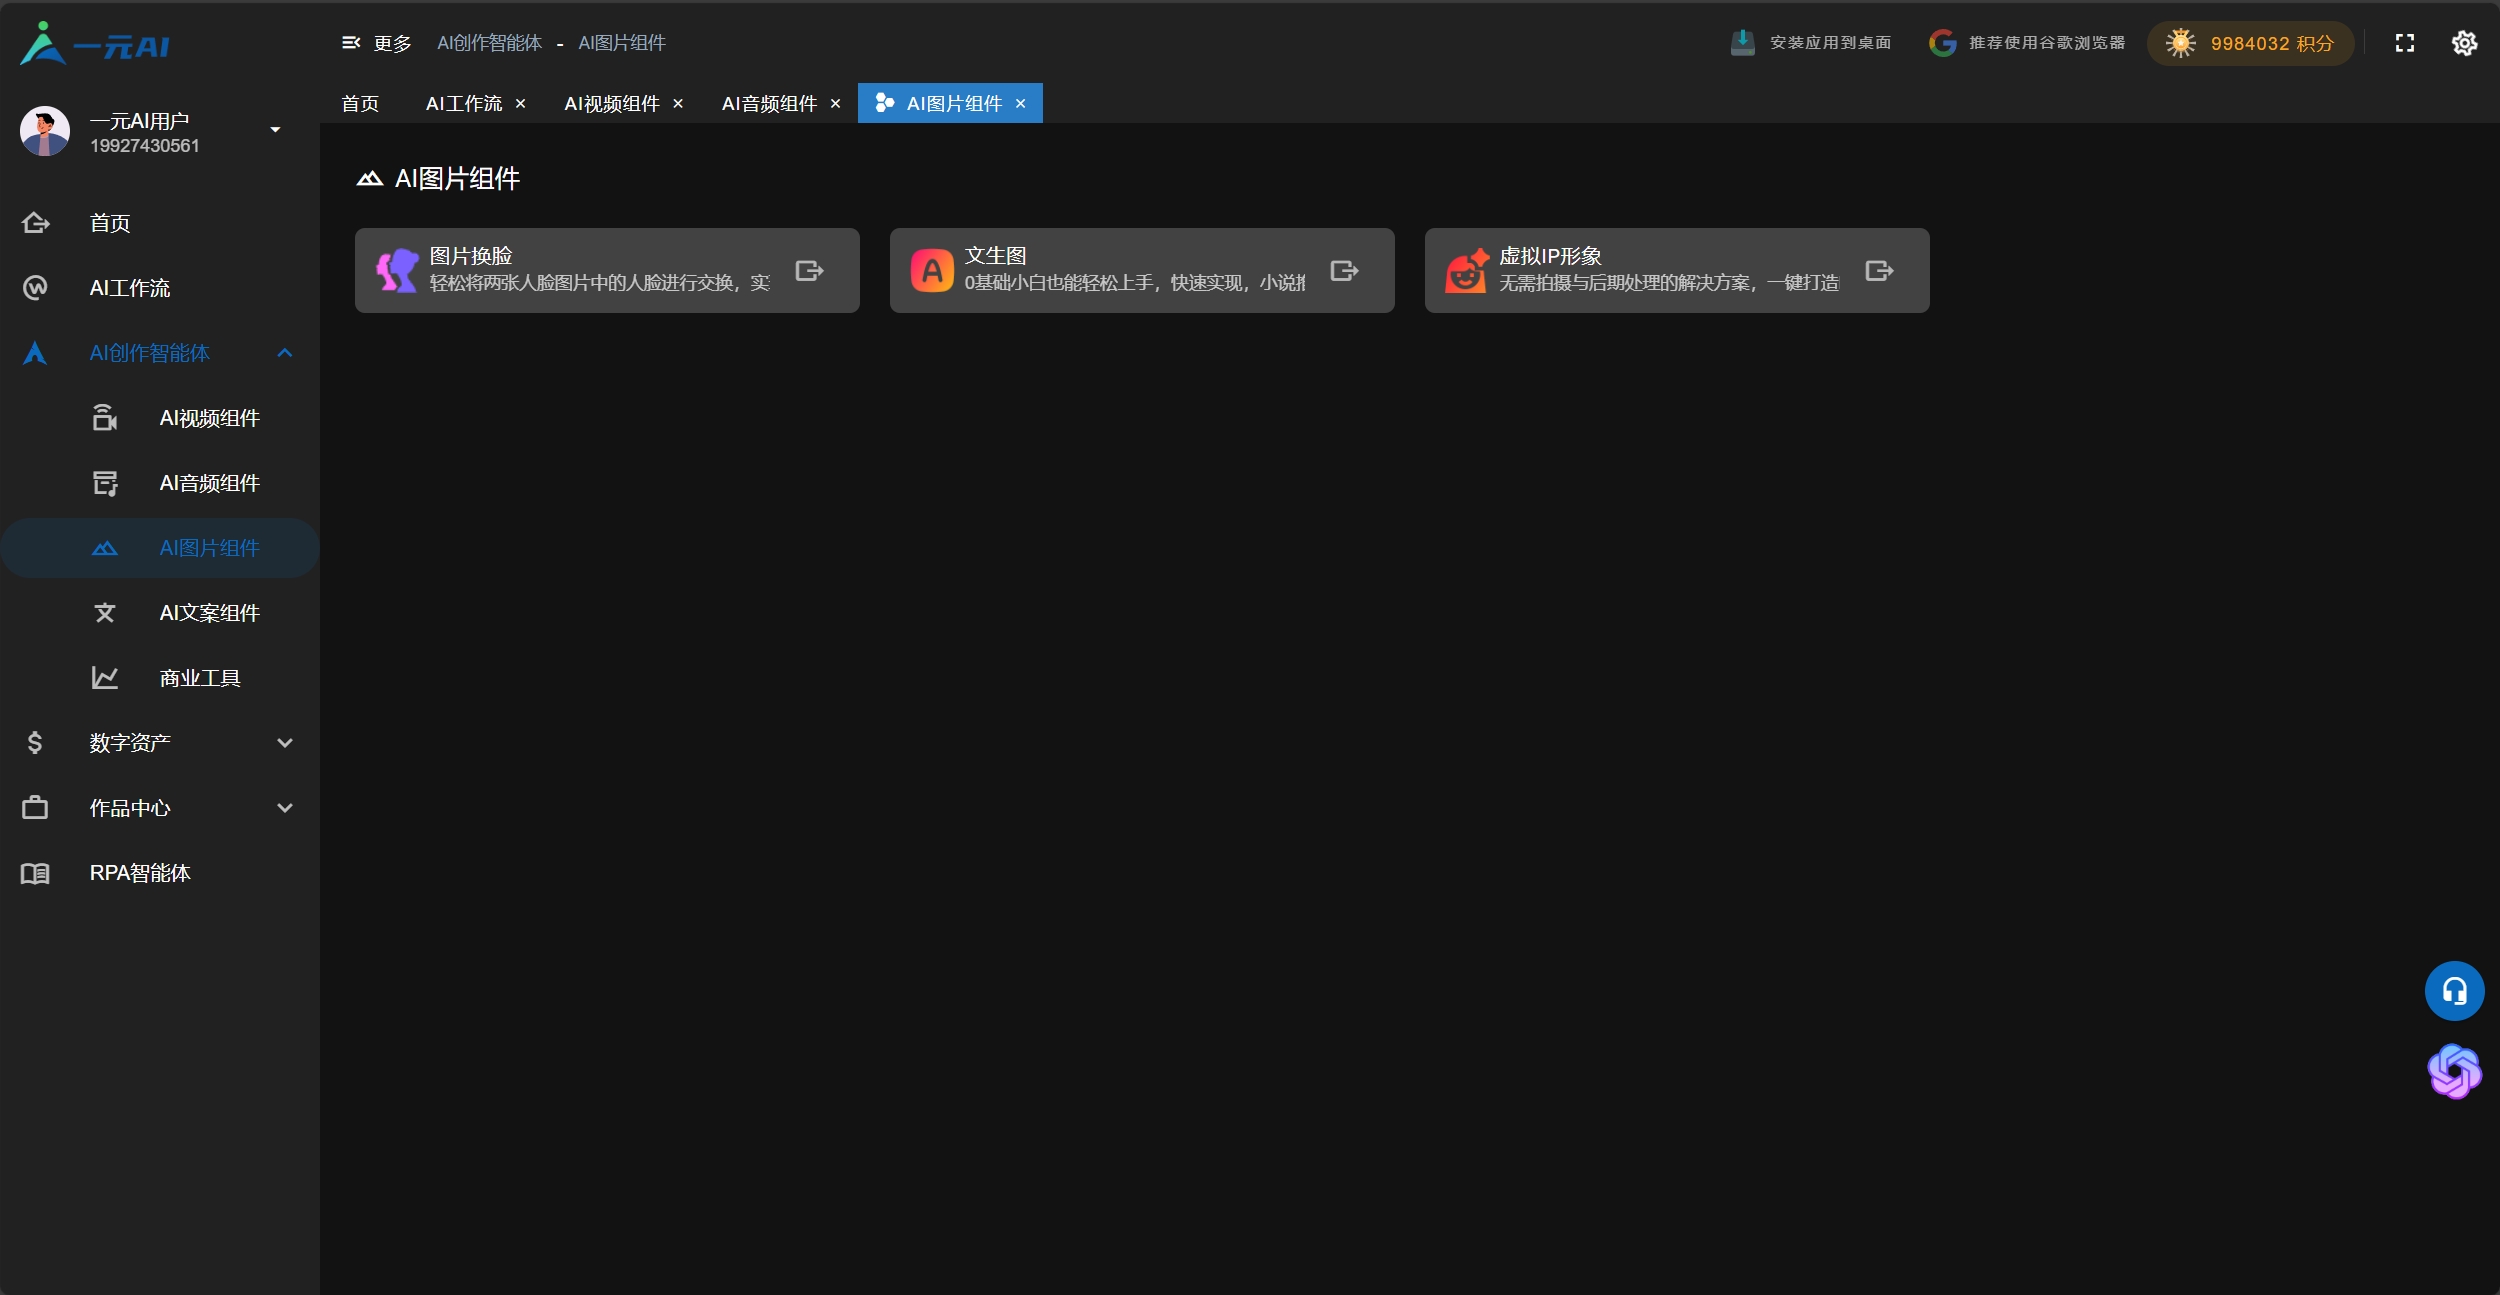Click the open arrow icon on 文生图 card
This screenshot has width=2500, height=1295.
1344,271
